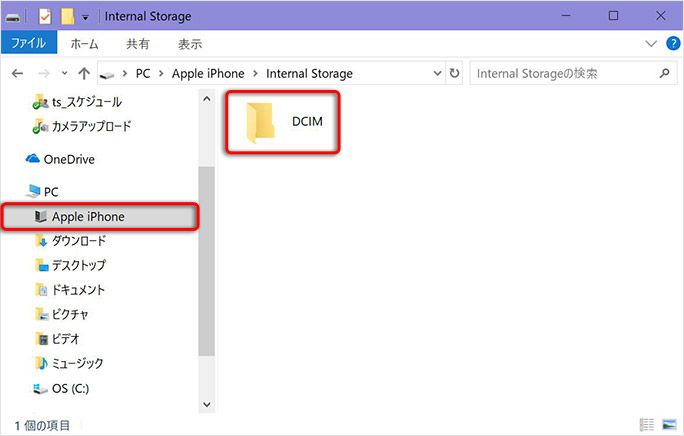Expand the quick access toolbar dropdown arrow
The image size is (684, 436).
click(86, 17)
